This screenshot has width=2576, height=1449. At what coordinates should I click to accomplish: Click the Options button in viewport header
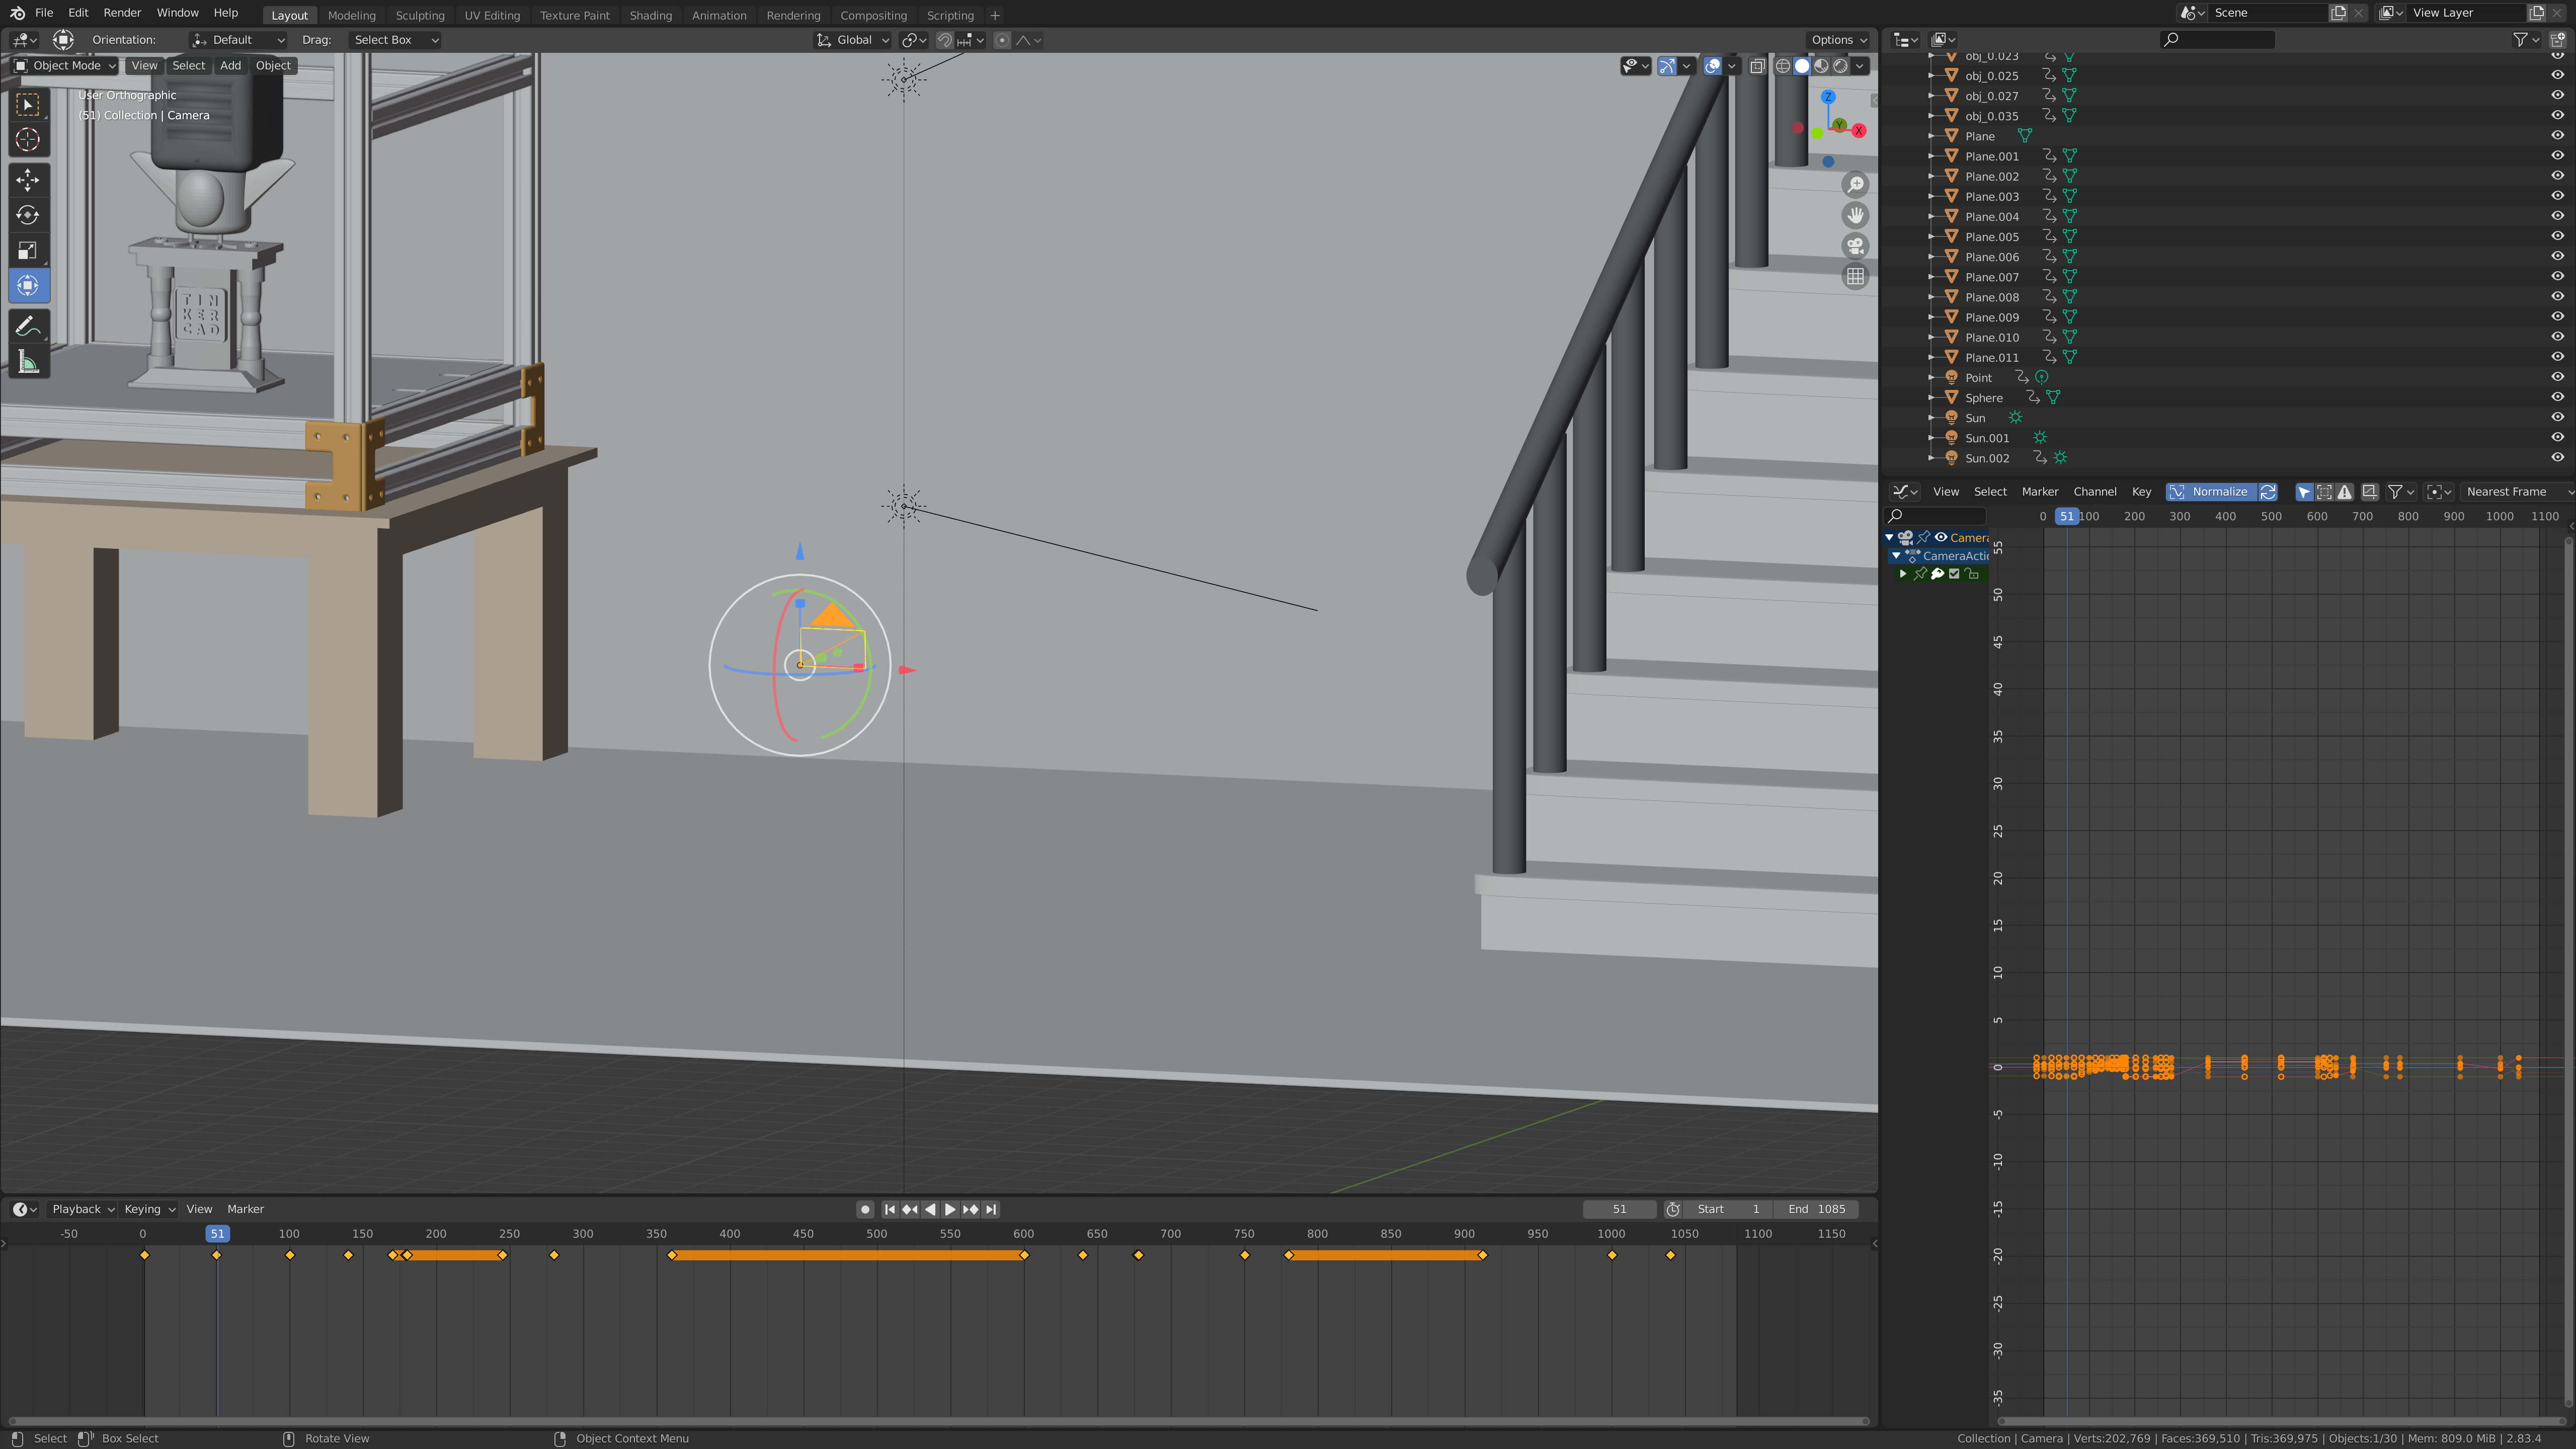(1838, 40)
